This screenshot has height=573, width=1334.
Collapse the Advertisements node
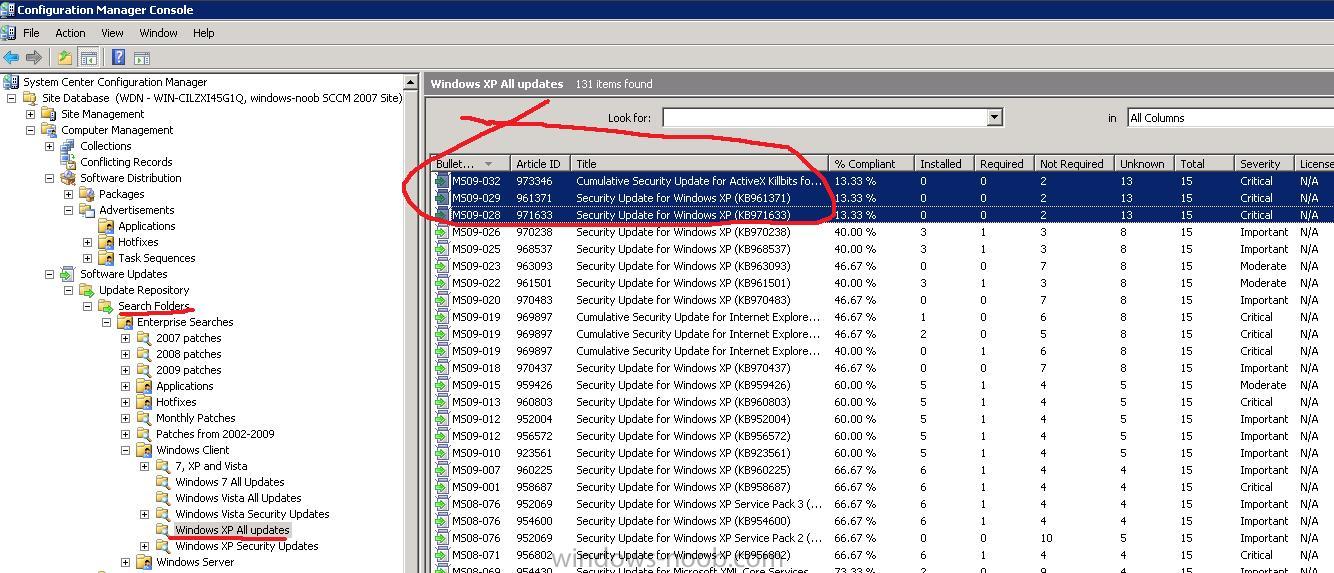click(68, 210)
